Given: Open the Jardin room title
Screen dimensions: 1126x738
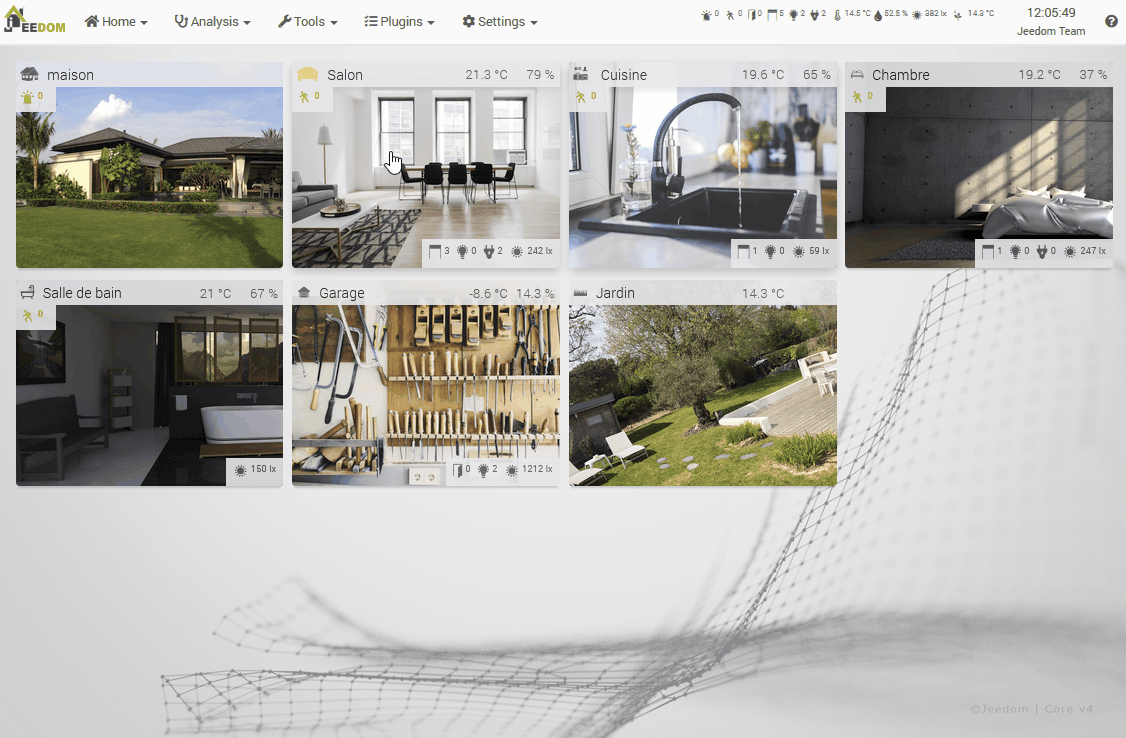Looking at the screenshot, I should (615, 293).
